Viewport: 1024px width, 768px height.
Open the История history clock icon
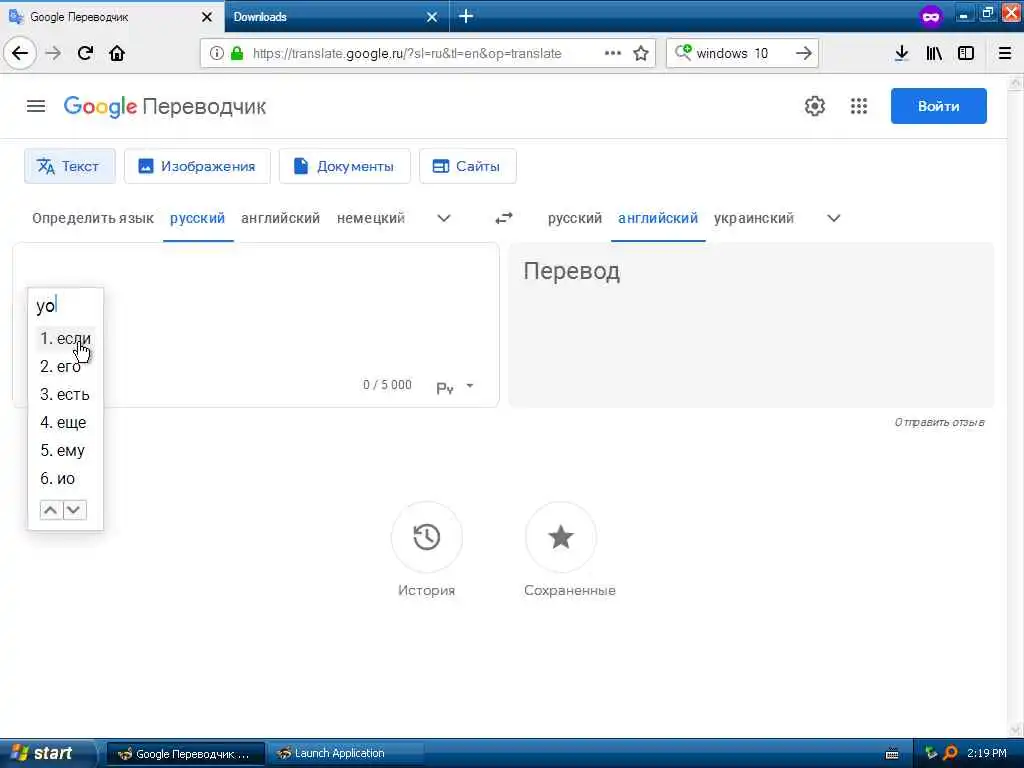(426, 537)
